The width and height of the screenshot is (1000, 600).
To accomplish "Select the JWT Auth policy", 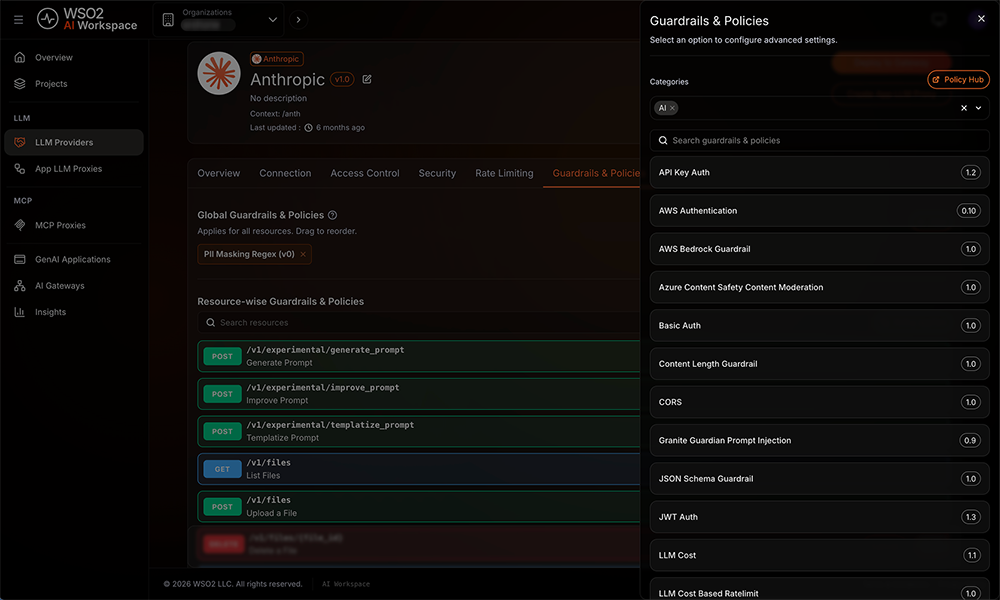I will tap(820, 517).
